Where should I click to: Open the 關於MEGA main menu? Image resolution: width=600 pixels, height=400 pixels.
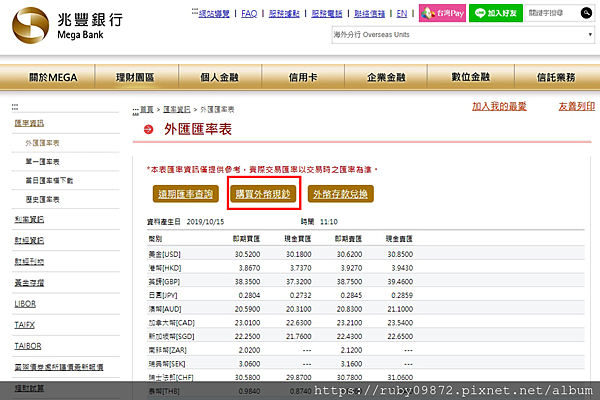pyautogui.click(x=53, y=77)
